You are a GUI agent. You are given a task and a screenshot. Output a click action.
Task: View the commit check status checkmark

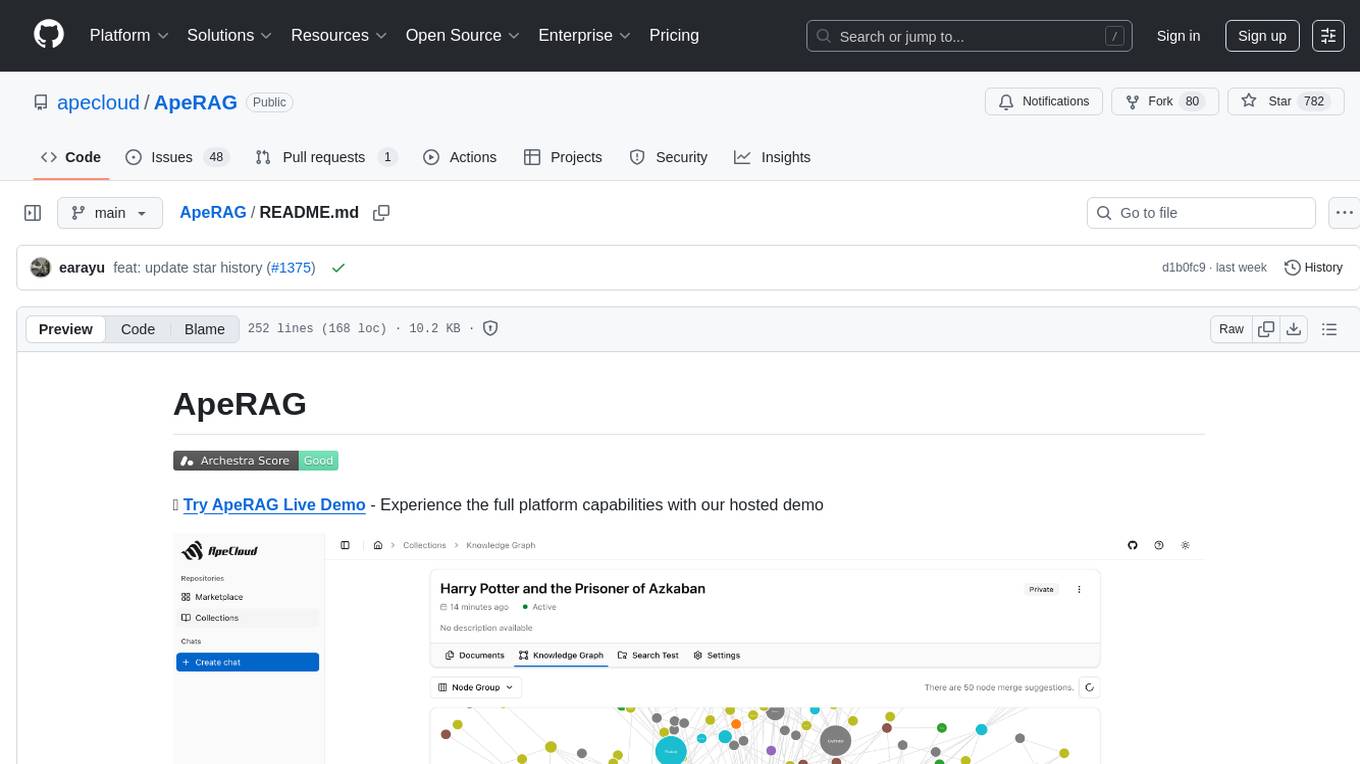338,268
